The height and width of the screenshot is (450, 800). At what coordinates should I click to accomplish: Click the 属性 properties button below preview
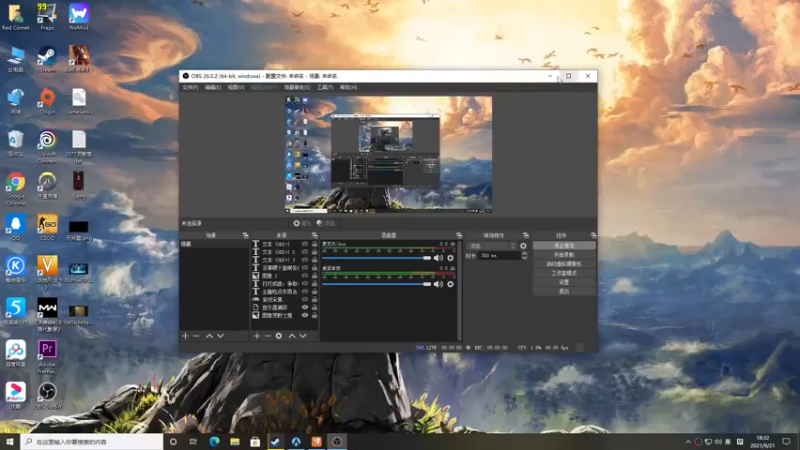(302, 223)
